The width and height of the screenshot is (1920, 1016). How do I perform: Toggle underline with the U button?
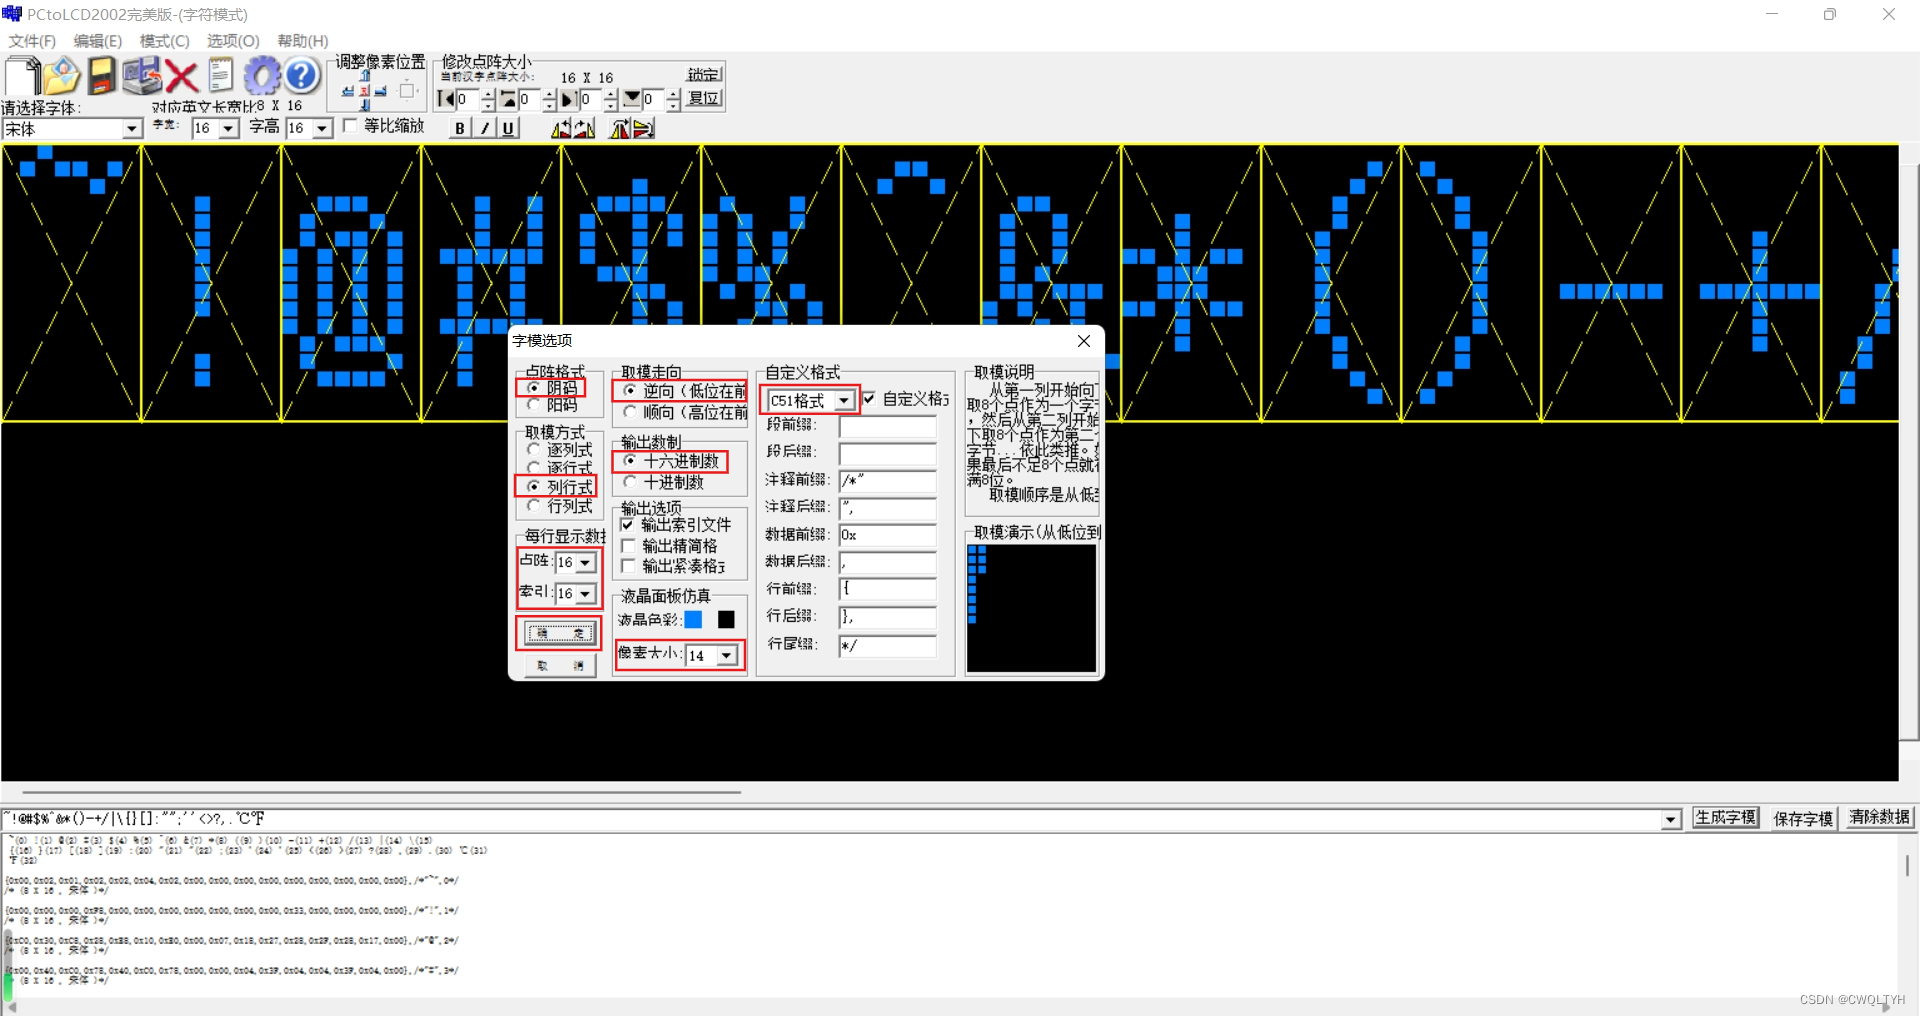click(508, 128)
